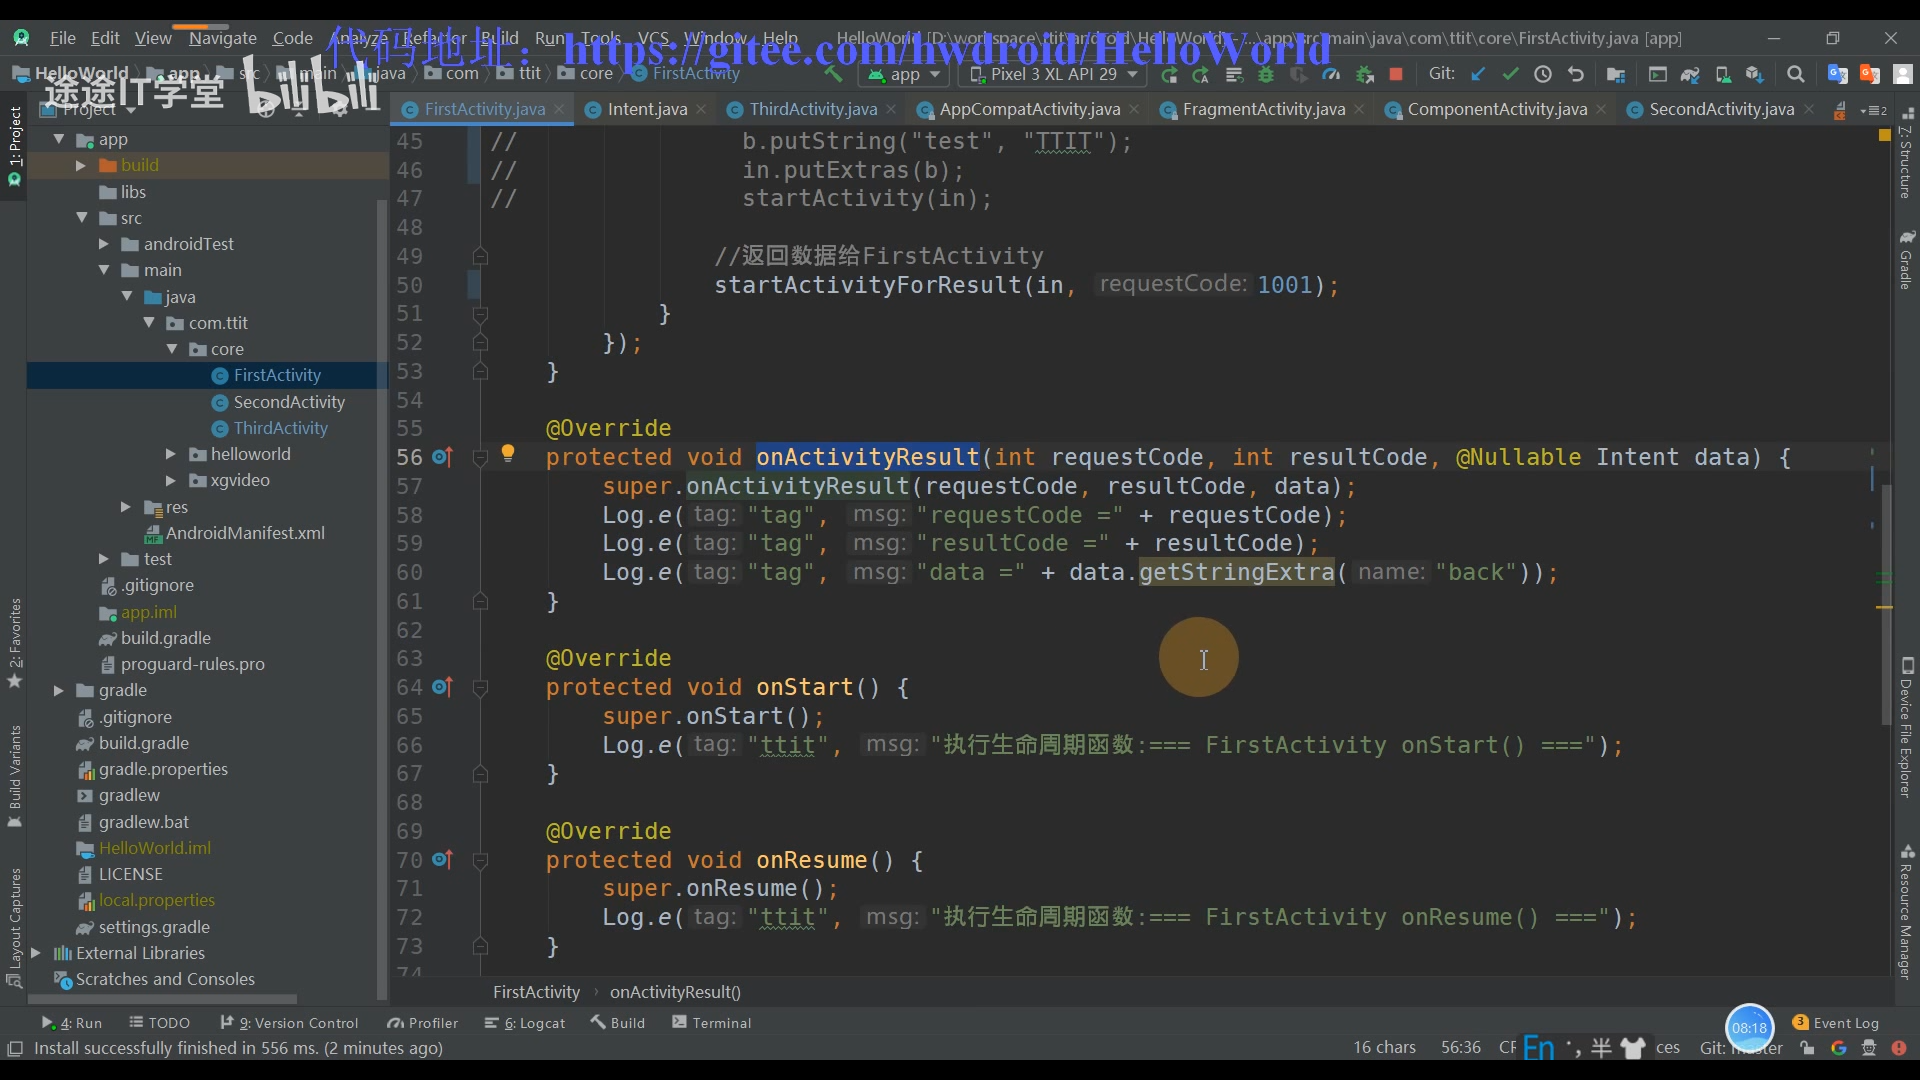The image size is (1920, 1080).
Task: Collapse the com.ttit package node
Action: [x=149, y=322]
